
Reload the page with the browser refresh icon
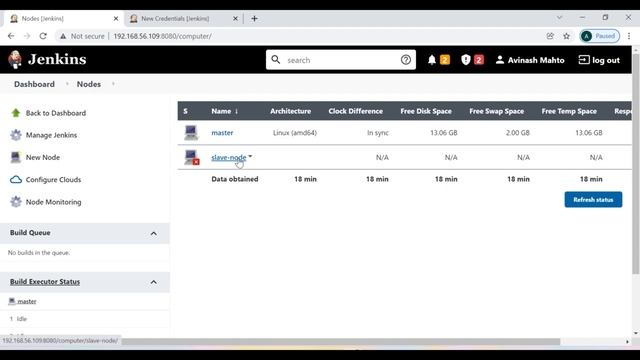(x=43, y=36)
